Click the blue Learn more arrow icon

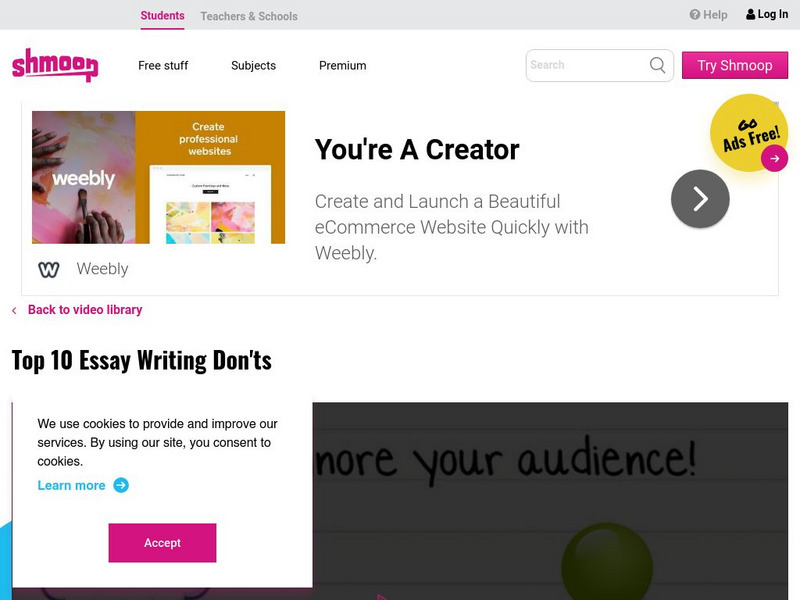[121, 485]
